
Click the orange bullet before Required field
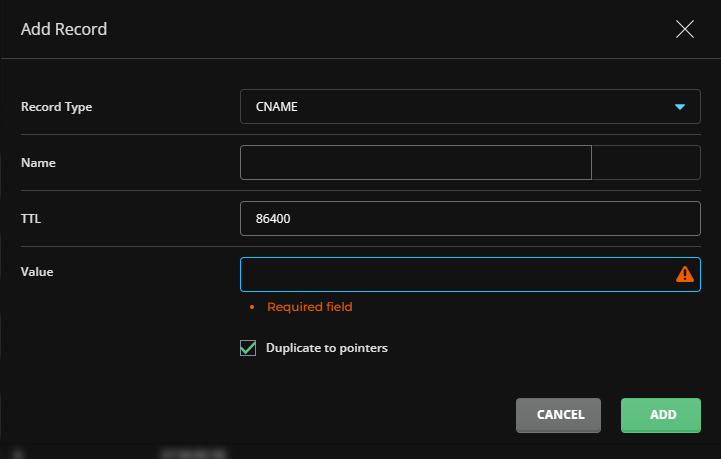point(252,307)
